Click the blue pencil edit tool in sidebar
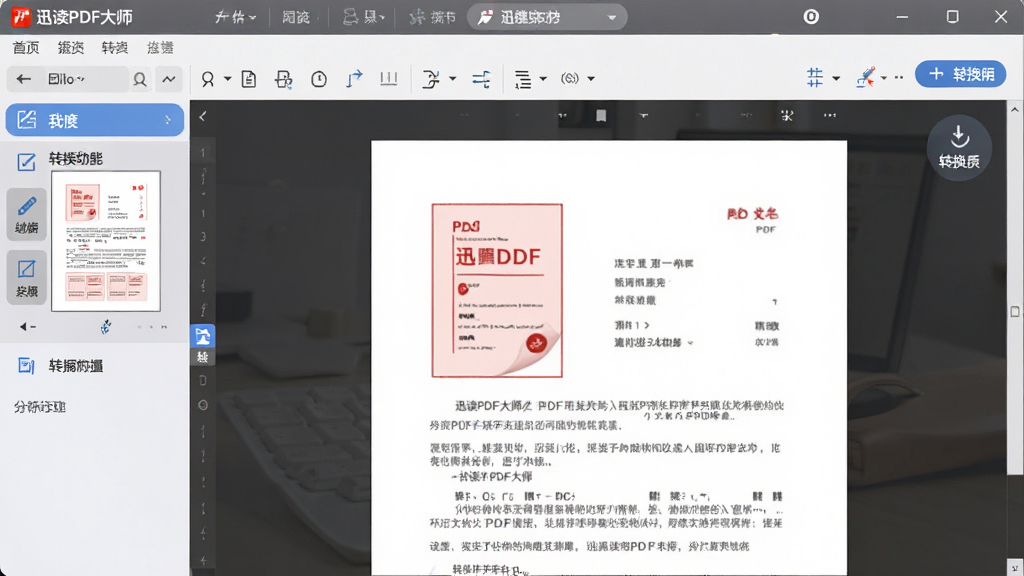 pyautogui.click(x=27, y=214)
